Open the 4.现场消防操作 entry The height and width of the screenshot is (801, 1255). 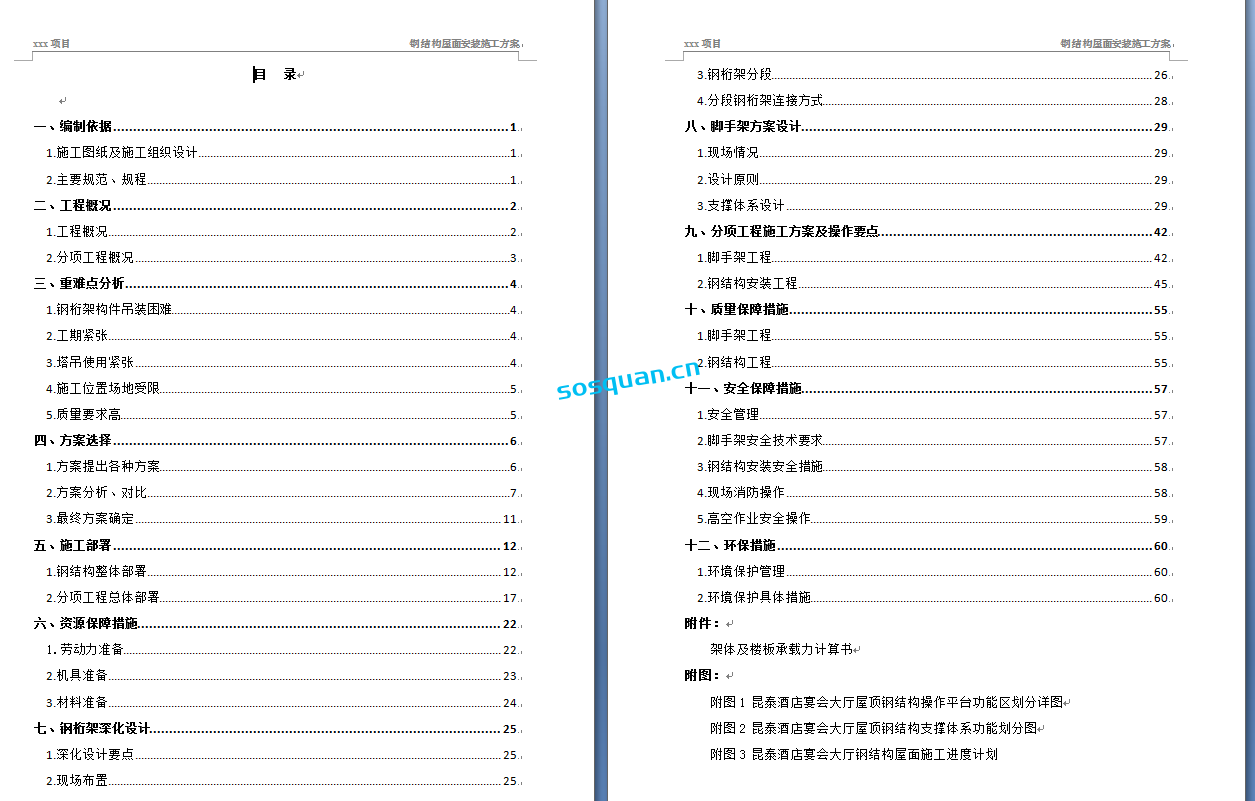(x=740, y=493)
